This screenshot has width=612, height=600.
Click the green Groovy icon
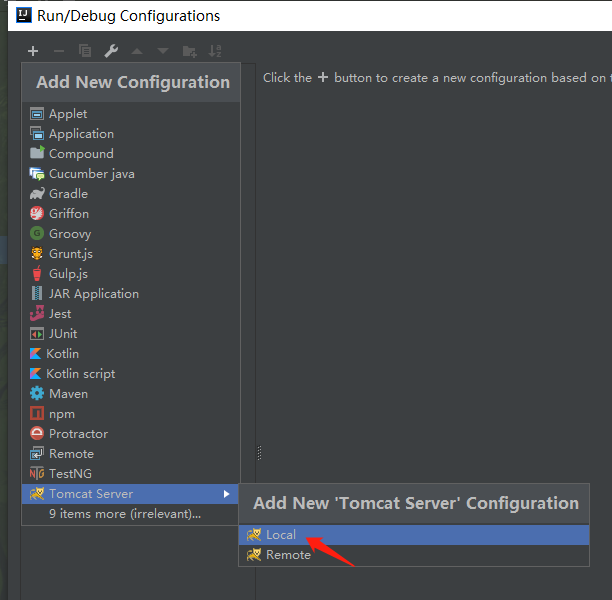tap(37, 233)
